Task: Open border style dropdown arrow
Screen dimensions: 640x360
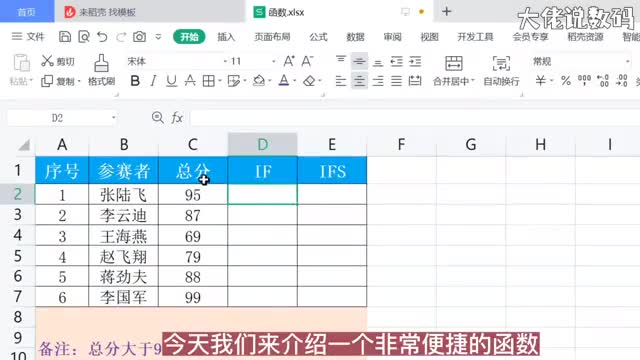Action: coord(219,81)
